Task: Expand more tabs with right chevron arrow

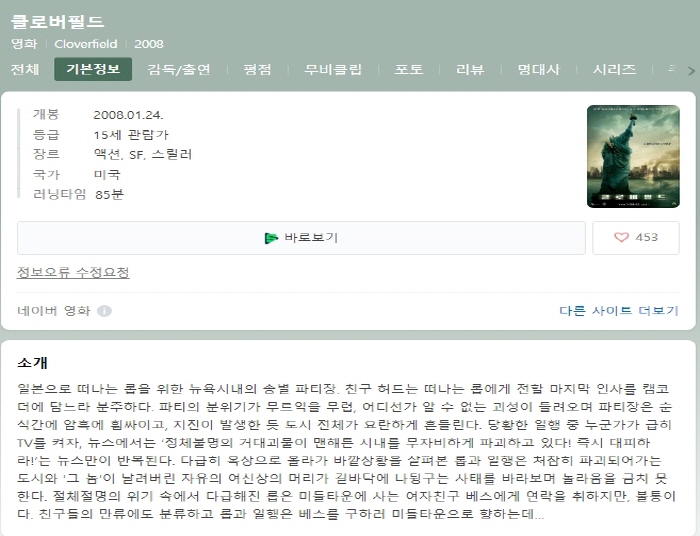Action: (x=691, y=71)
